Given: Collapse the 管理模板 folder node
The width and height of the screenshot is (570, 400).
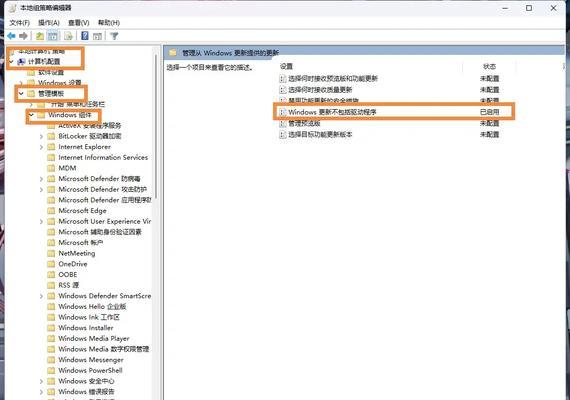Looking at the screenshot, I should pos(21,93).
